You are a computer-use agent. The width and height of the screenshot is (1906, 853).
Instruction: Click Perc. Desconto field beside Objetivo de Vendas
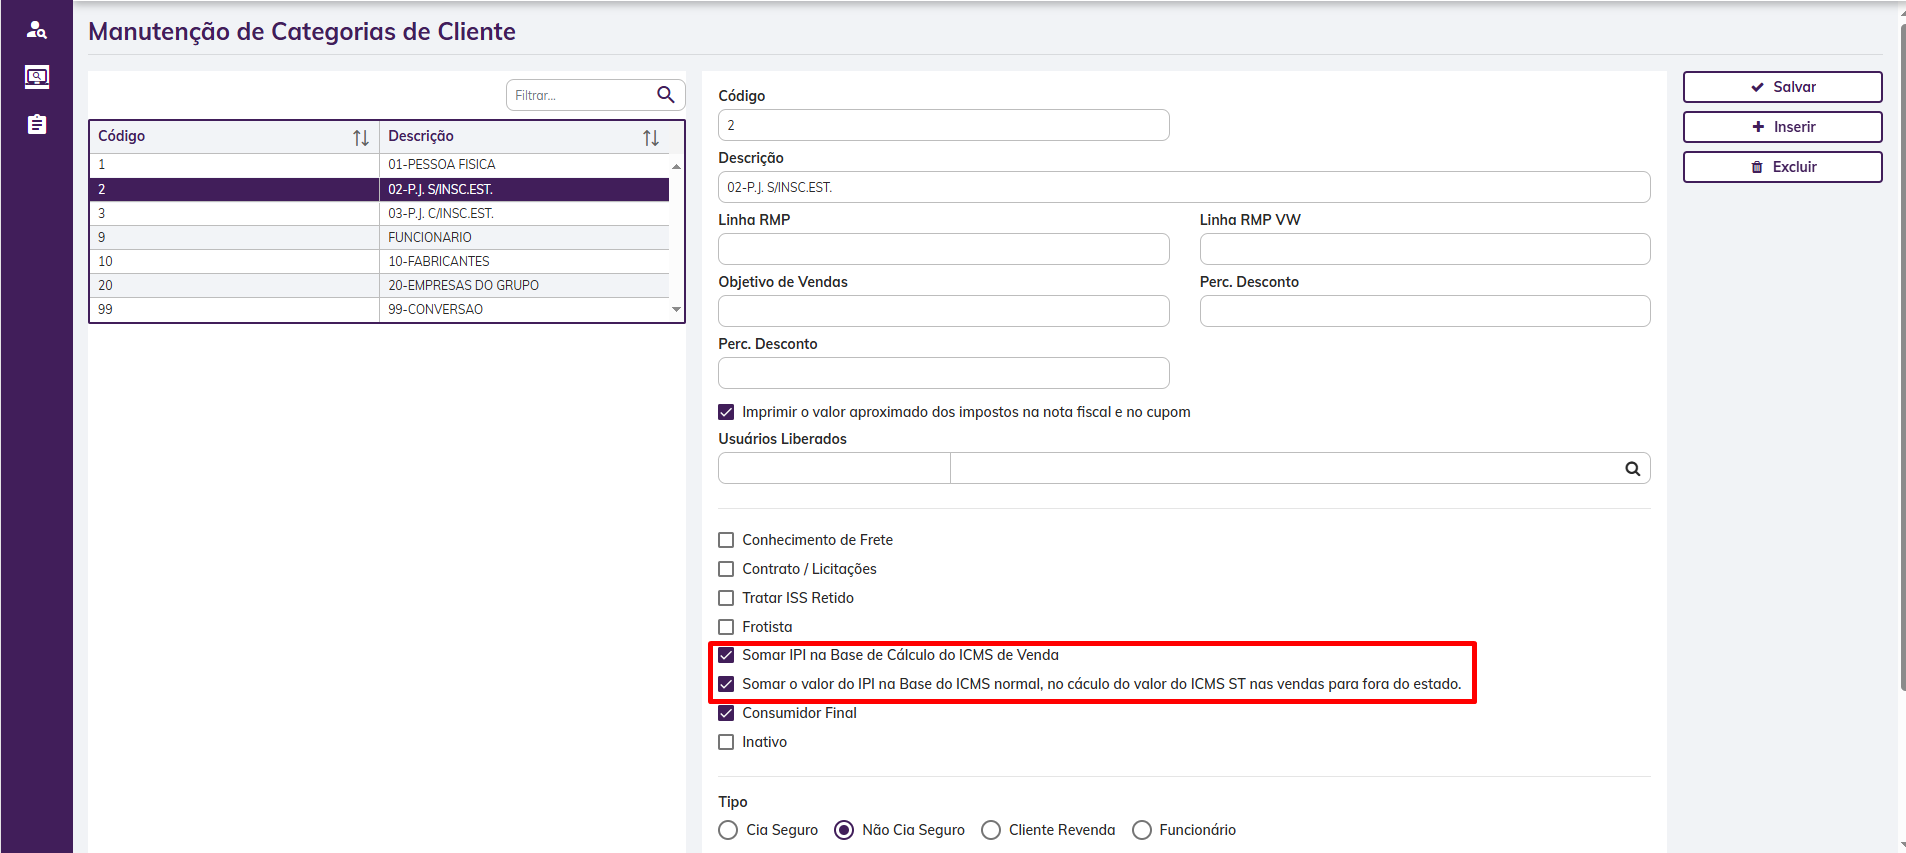(x=1425, y=311)
